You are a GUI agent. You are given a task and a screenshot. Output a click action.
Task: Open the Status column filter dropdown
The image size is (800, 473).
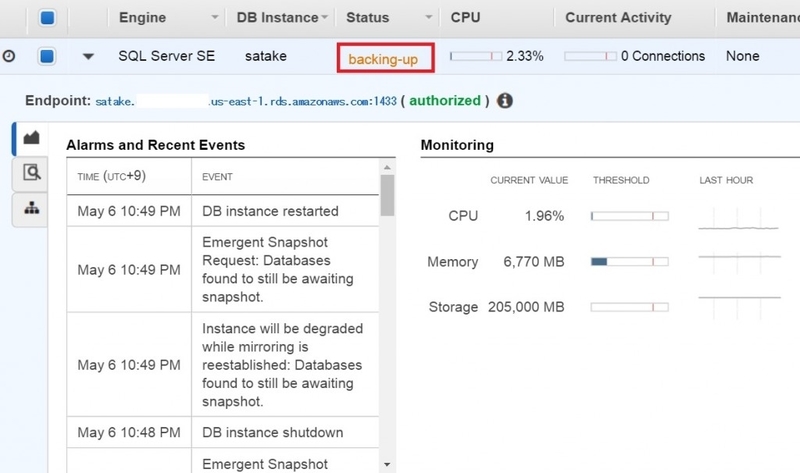pos(429,17)
